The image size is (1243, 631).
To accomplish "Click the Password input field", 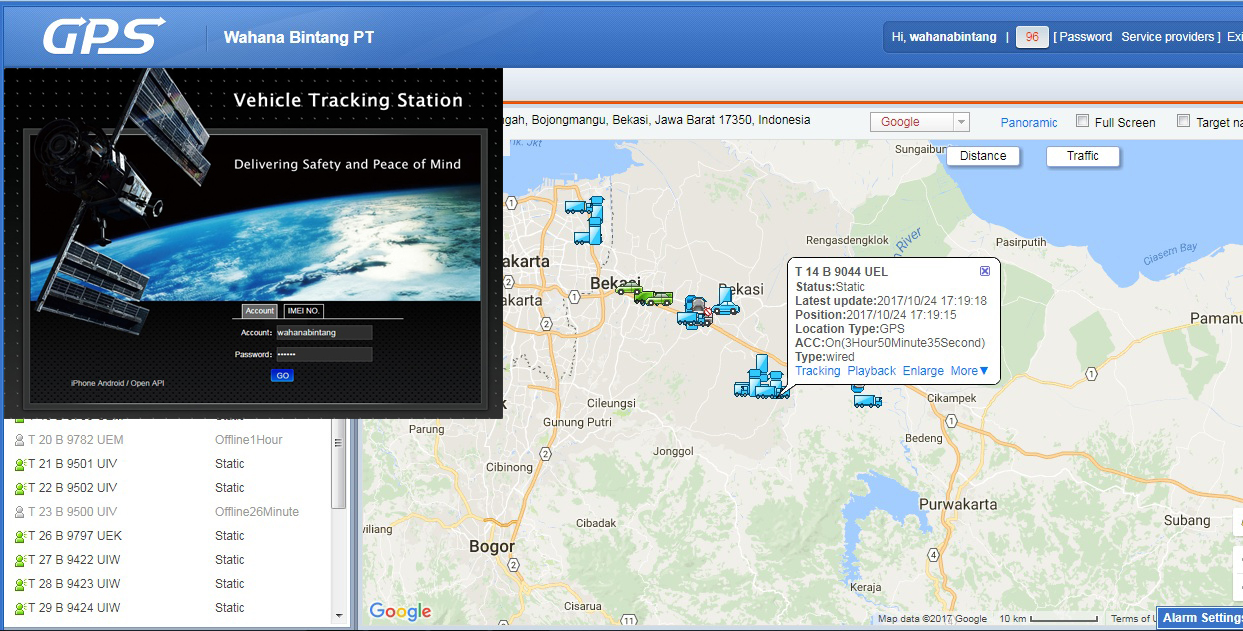I will pos(323,354).
